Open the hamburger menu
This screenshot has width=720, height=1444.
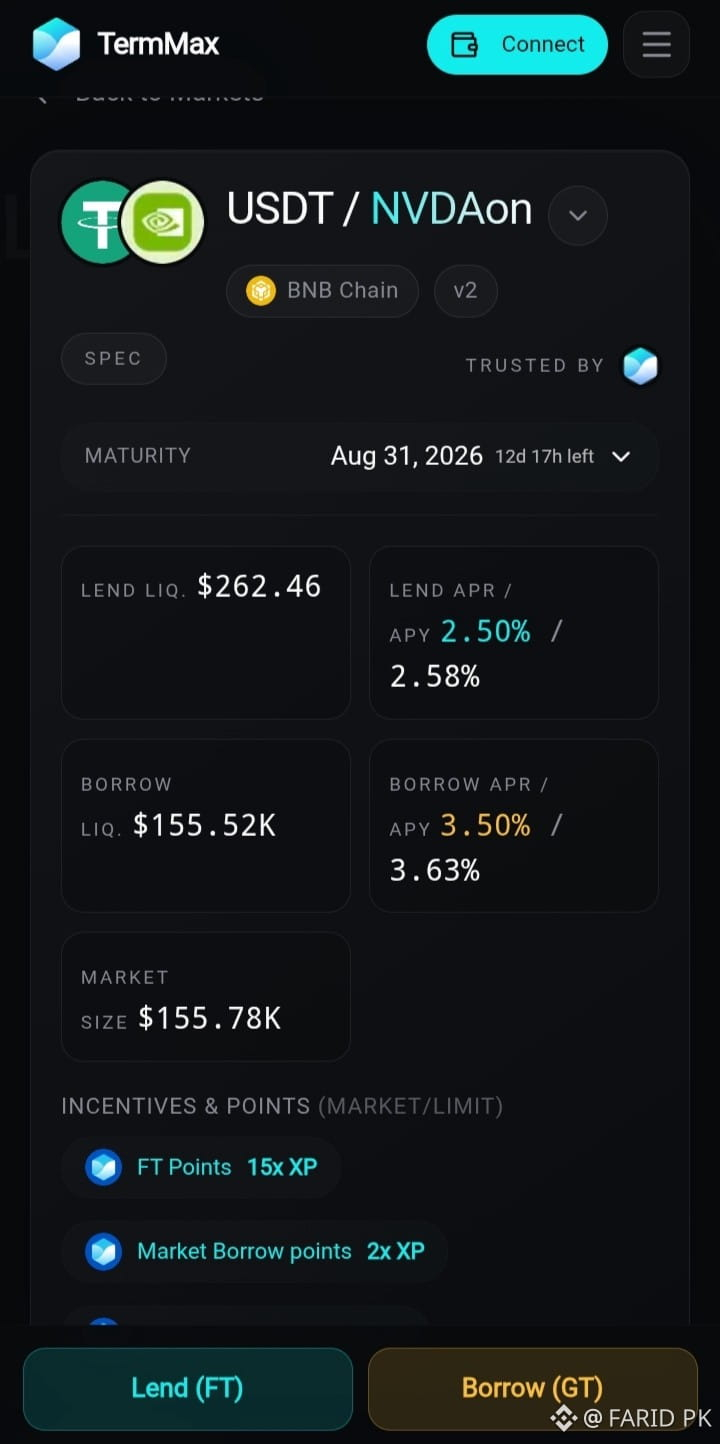pyautogui.click(x=656, y=45)
